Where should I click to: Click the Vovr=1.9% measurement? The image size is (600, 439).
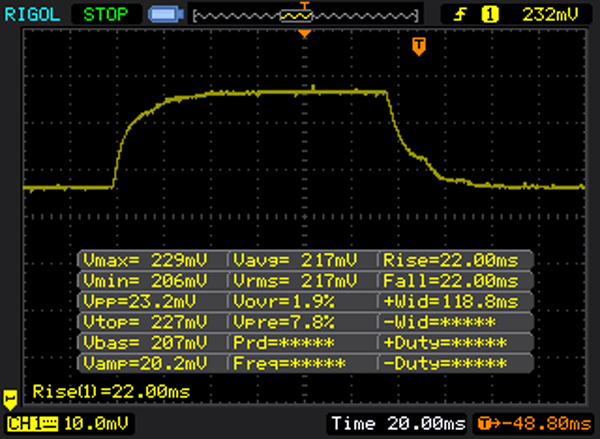(x=284, y=302)
